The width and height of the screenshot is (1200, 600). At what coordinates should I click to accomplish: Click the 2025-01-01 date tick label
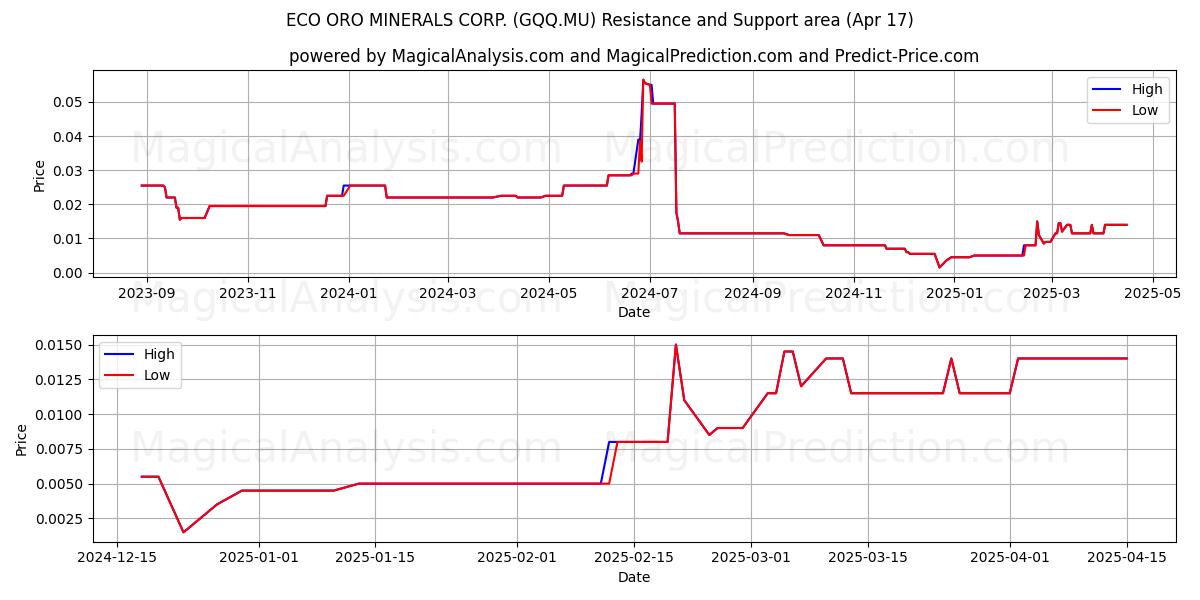(x=259, y=558)
